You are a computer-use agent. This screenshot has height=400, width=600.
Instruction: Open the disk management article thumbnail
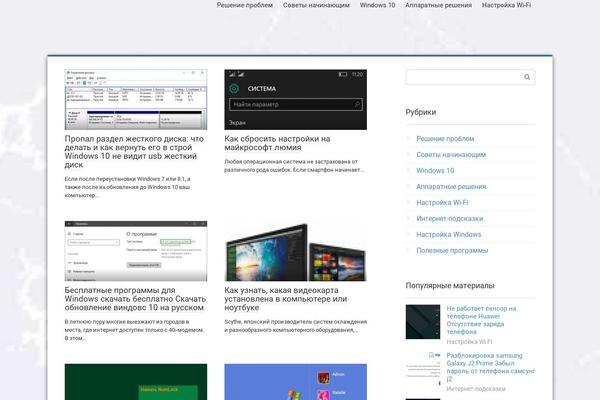[x=136, y=100]
